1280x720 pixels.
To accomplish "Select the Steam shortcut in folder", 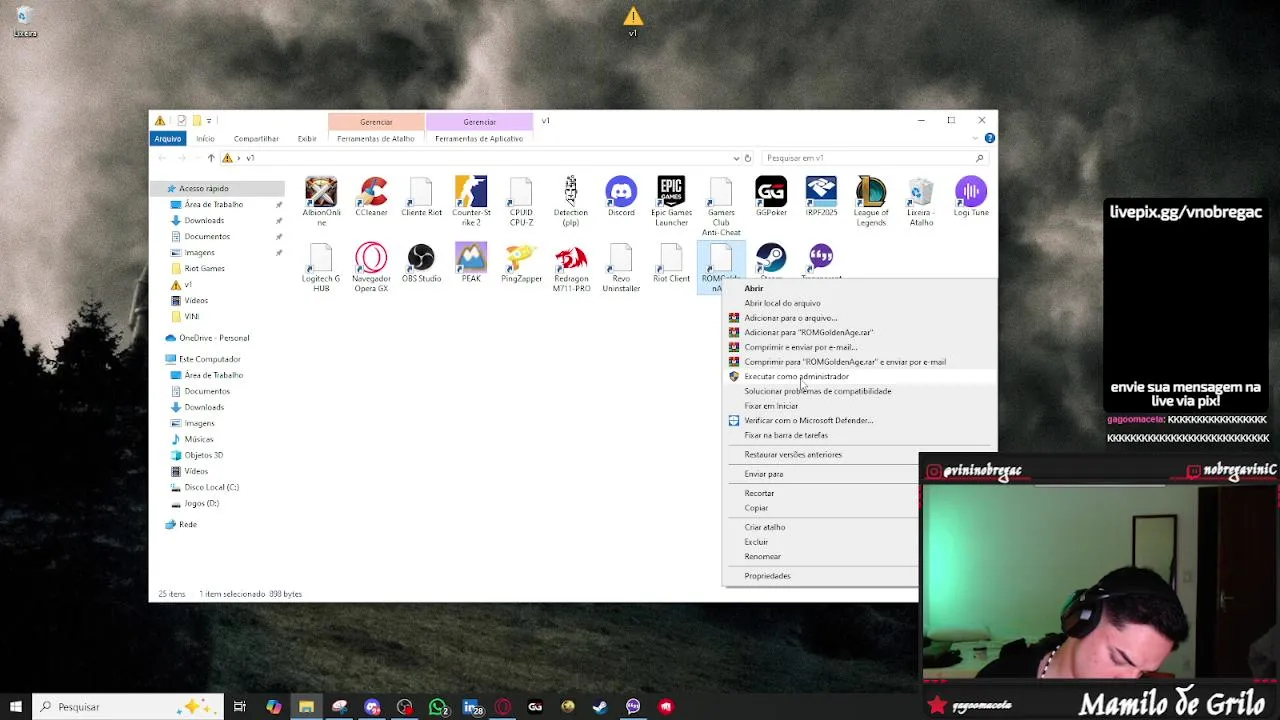I will tap(771, 261).
